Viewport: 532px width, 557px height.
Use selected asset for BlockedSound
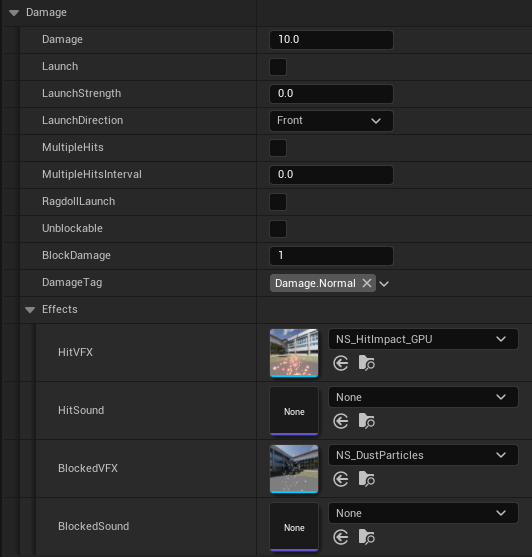point(341,537)
